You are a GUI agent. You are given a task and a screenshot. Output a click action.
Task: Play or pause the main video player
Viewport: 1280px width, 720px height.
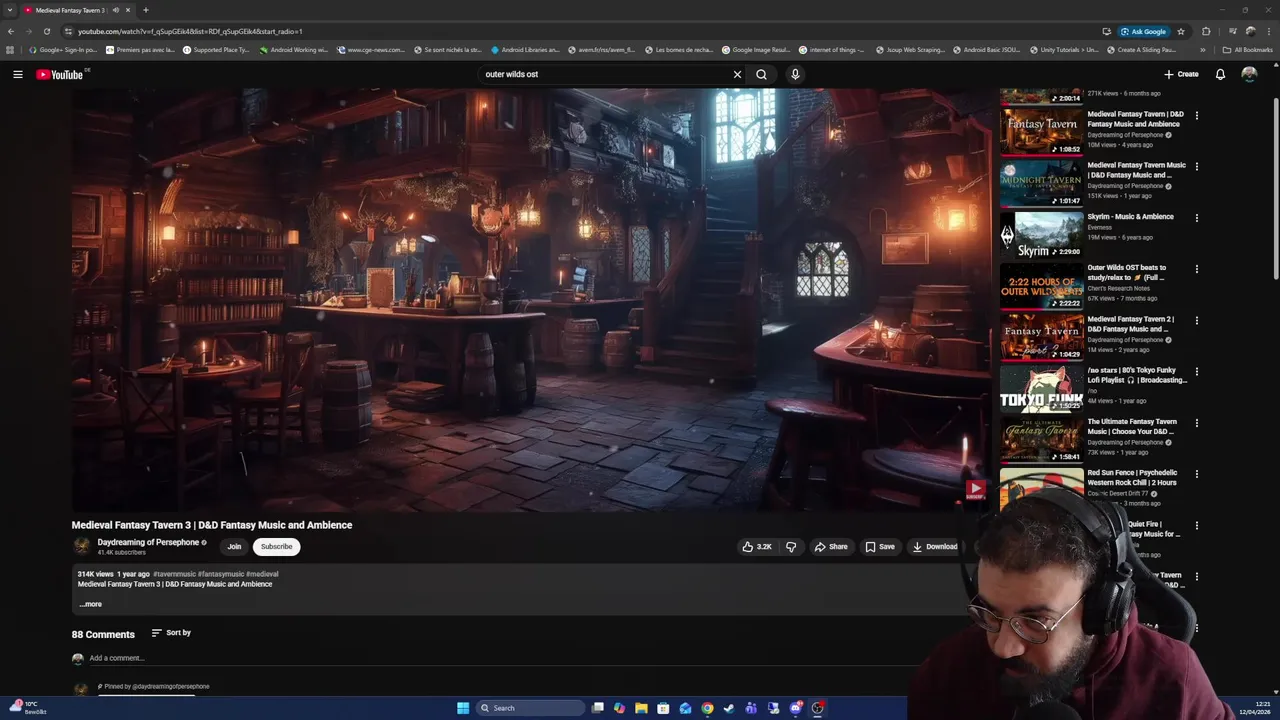point(530,300)
